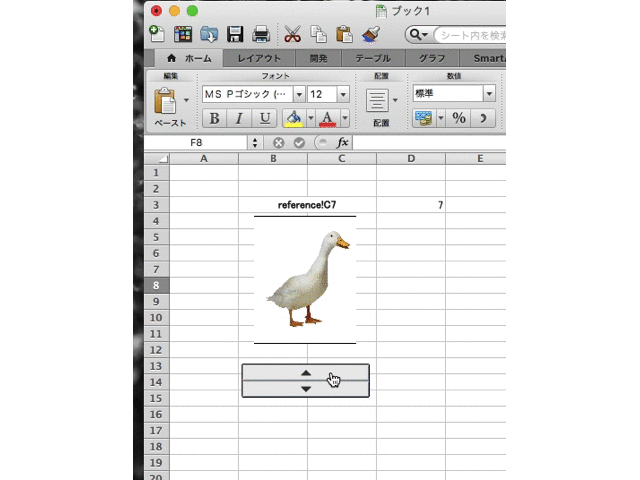Image resolution: width=640 pixels, height=480 pixels.
Task: Click the Save floppy disk icon
Action: pos(236,34)
